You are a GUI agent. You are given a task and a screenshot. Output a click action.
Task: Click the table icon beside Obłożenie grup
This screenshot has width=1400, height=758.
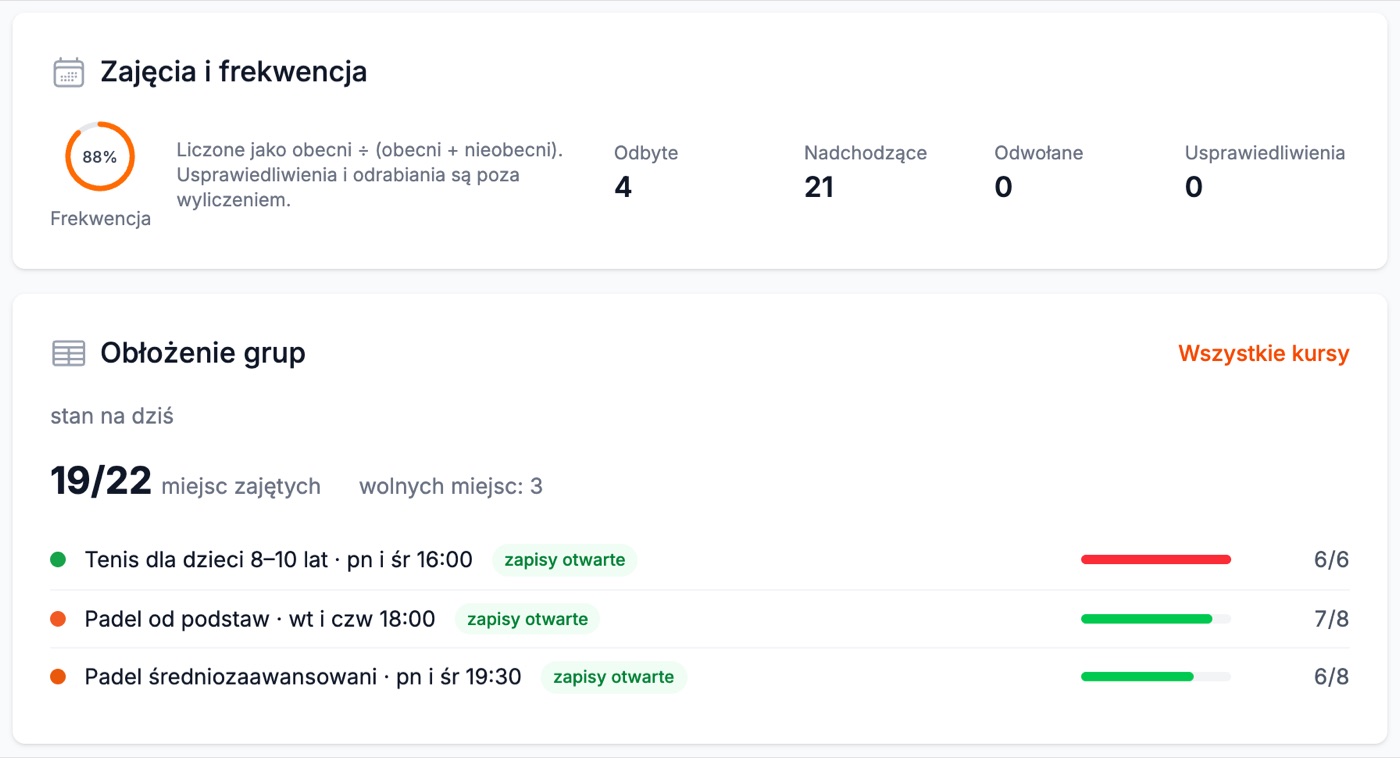tap(68, 353)
